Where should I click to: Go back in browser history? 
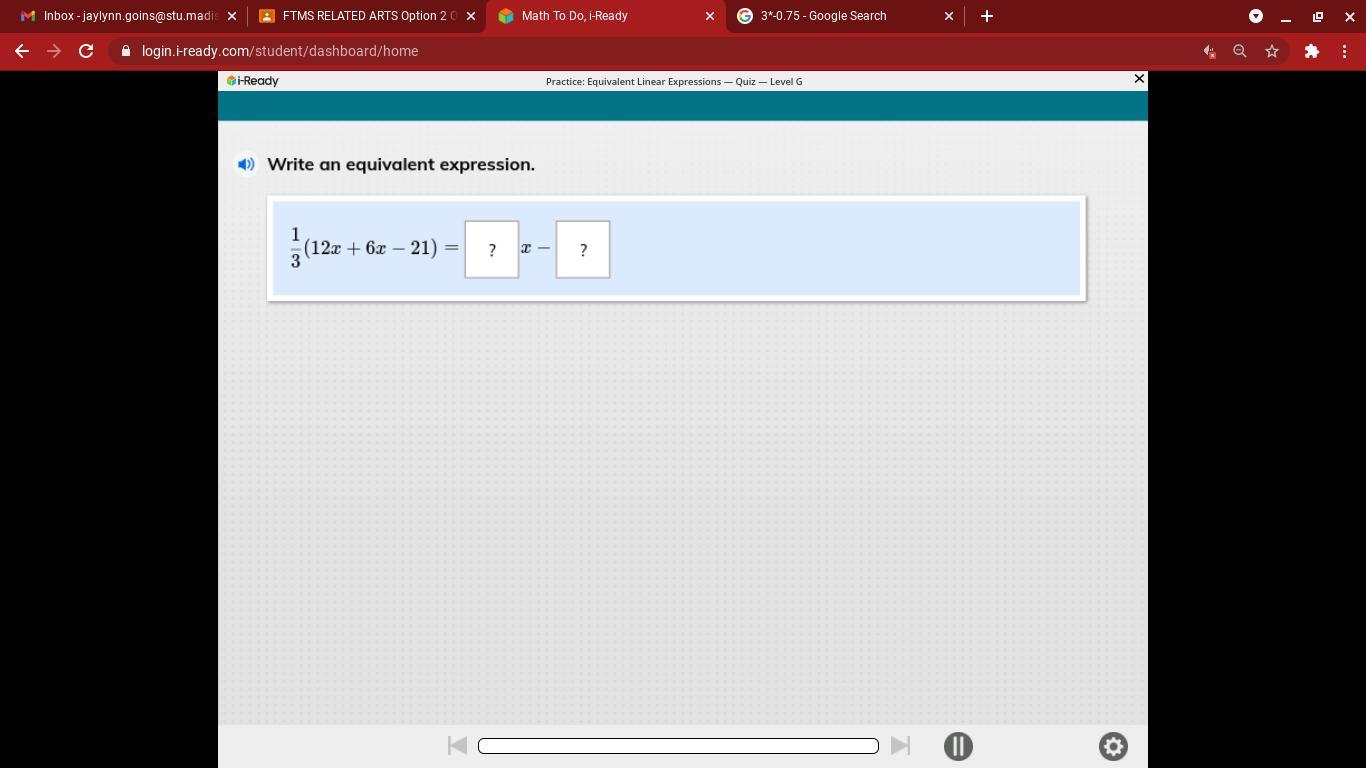point(22,51)
